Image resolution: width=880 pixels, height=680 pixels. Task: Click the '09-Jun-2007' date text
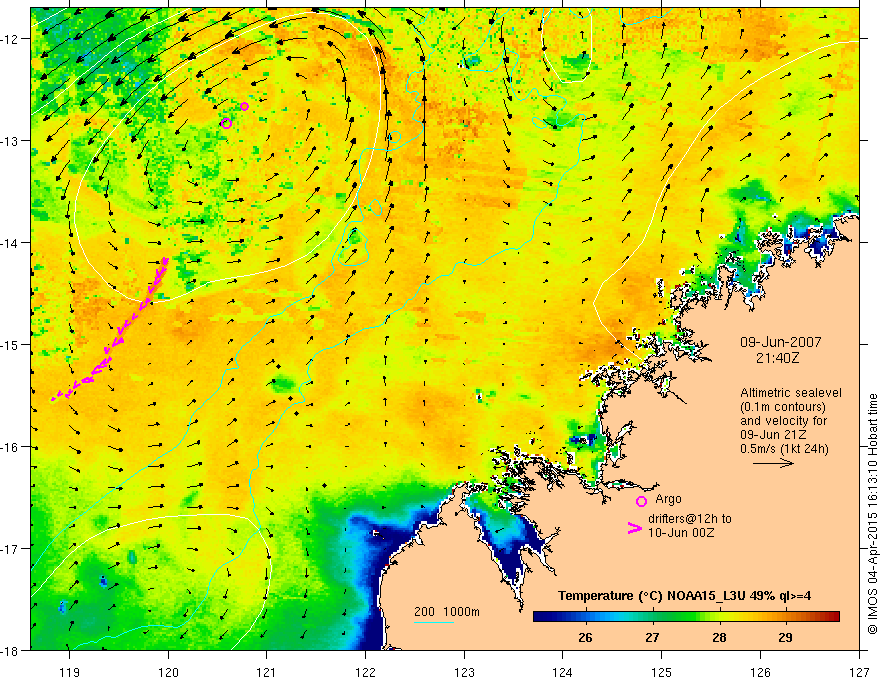tap(781, 342)
